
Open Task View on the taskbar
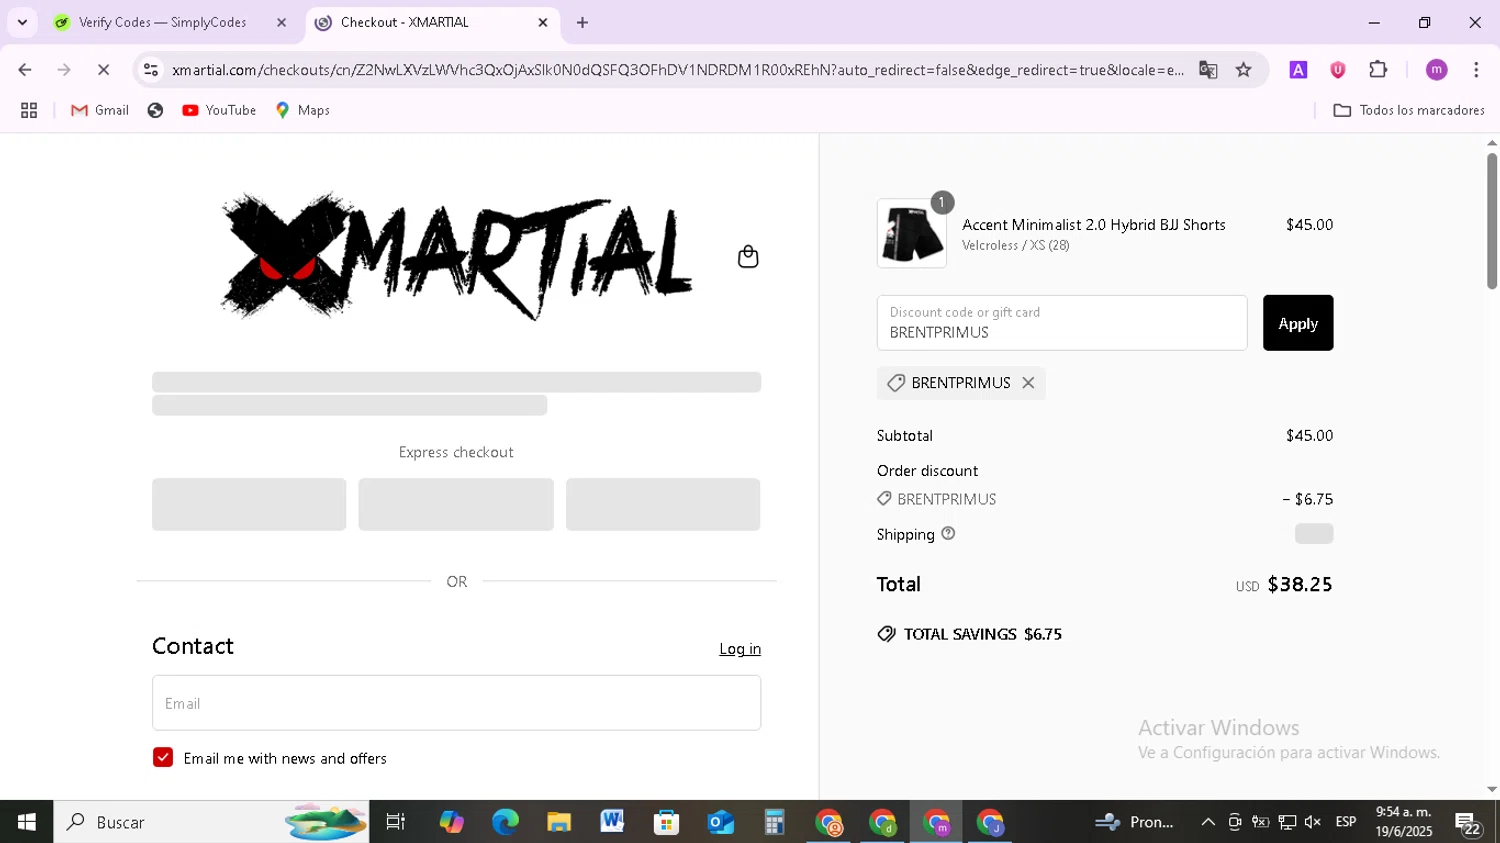396,822
